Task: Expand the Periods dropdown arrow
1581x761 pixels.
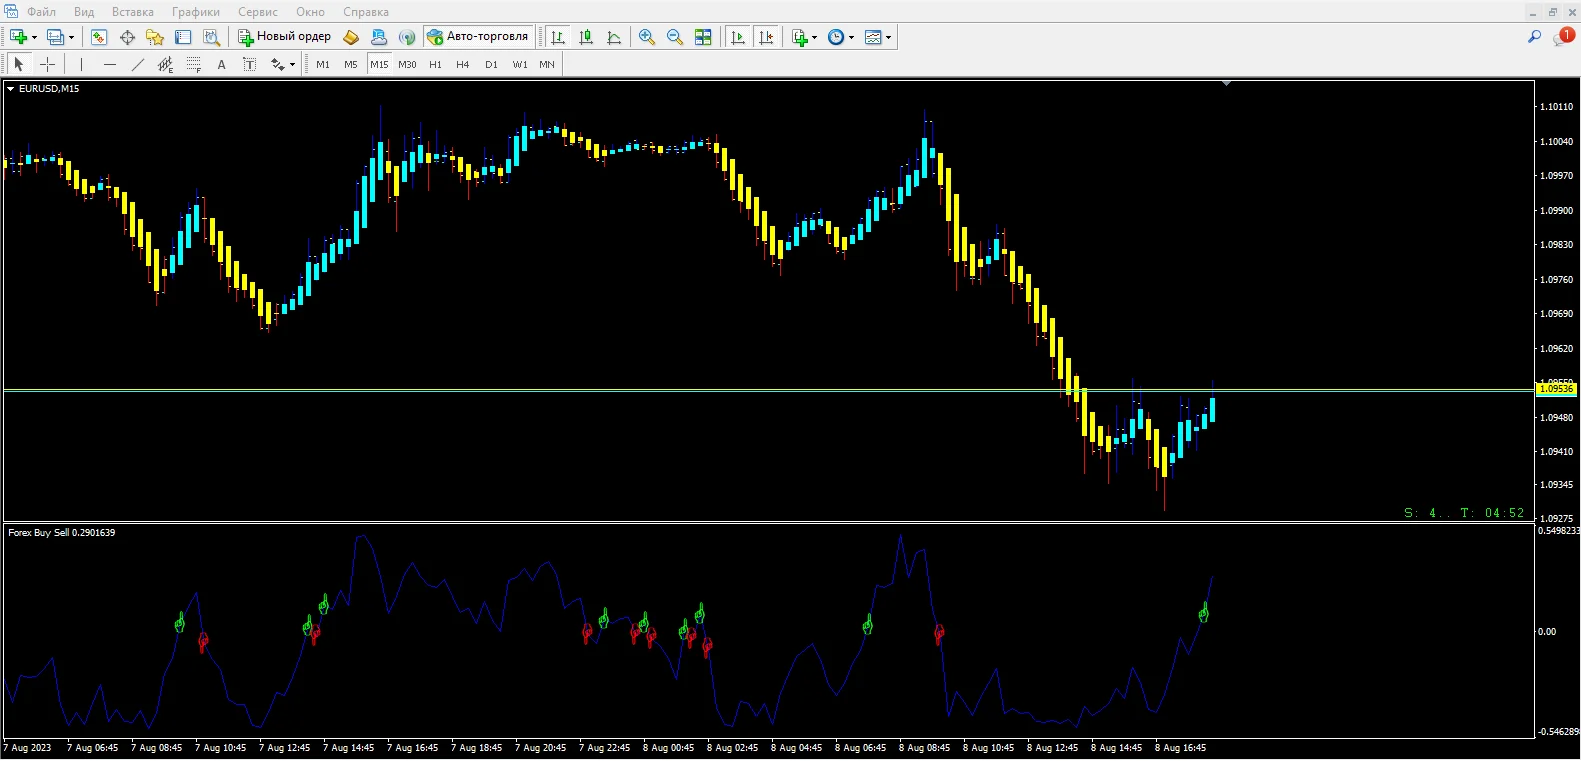Action: click(x=851, y=38)
